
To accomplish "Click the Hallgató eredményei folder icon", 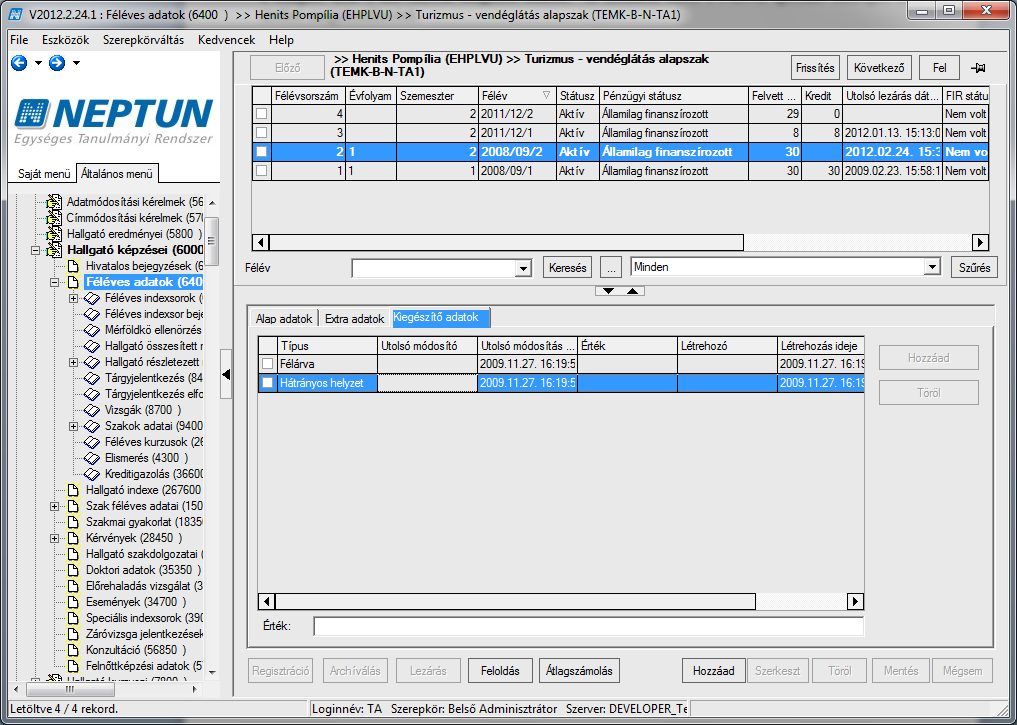I will (x=54, y=234).
